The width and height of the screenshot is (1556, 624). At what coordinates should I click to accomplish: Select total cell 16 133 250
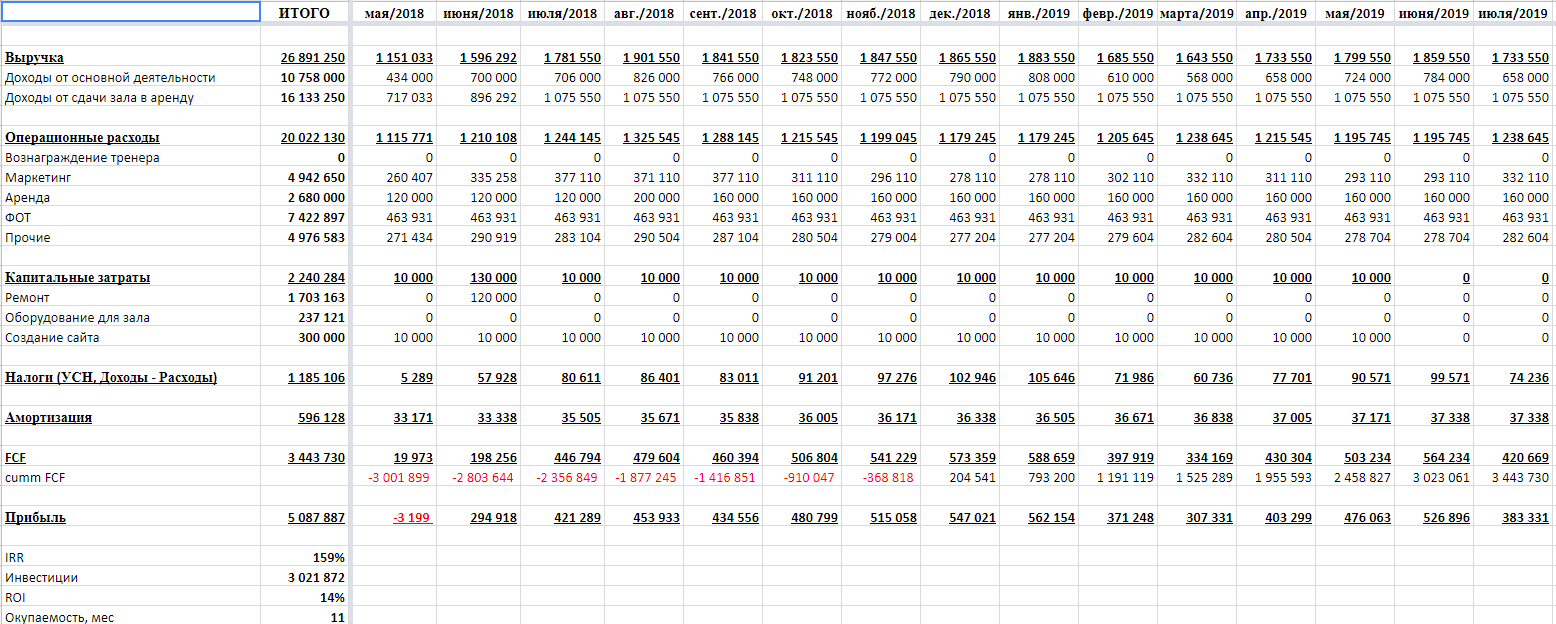point(304,98)
